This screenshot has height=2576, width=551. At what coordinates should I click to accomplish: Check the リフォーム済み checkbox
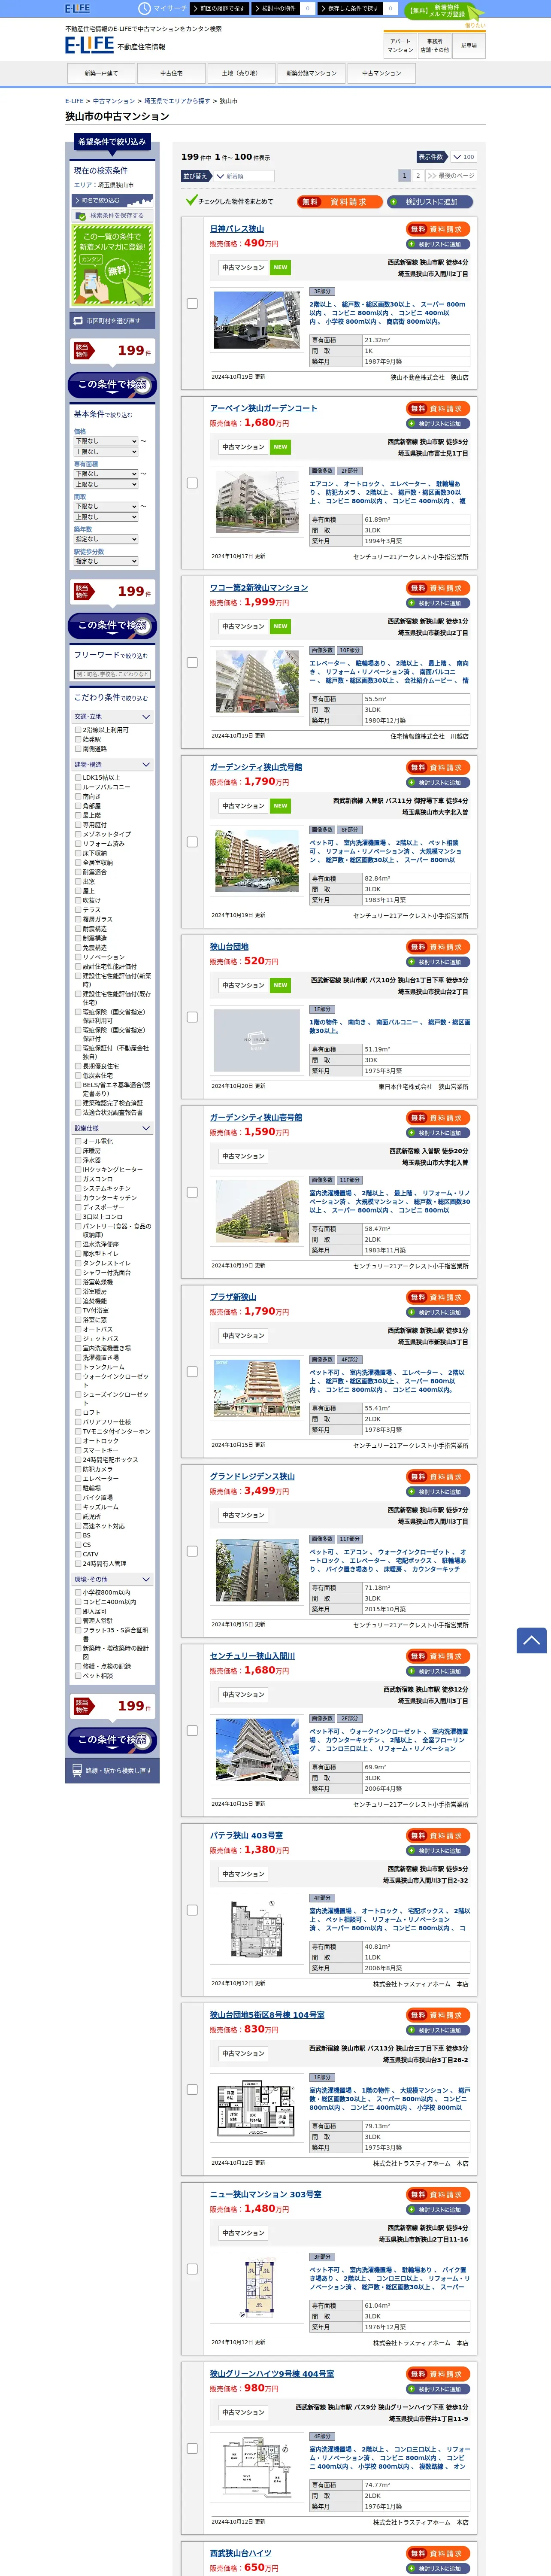(x=78, y=843)
